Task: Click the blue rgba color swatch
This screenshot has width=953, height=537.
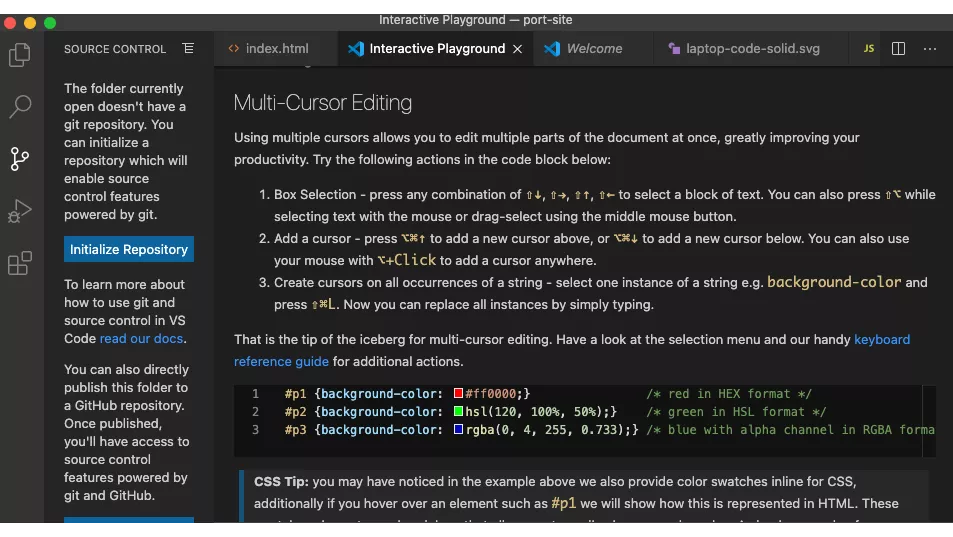Action: (458, 430)
